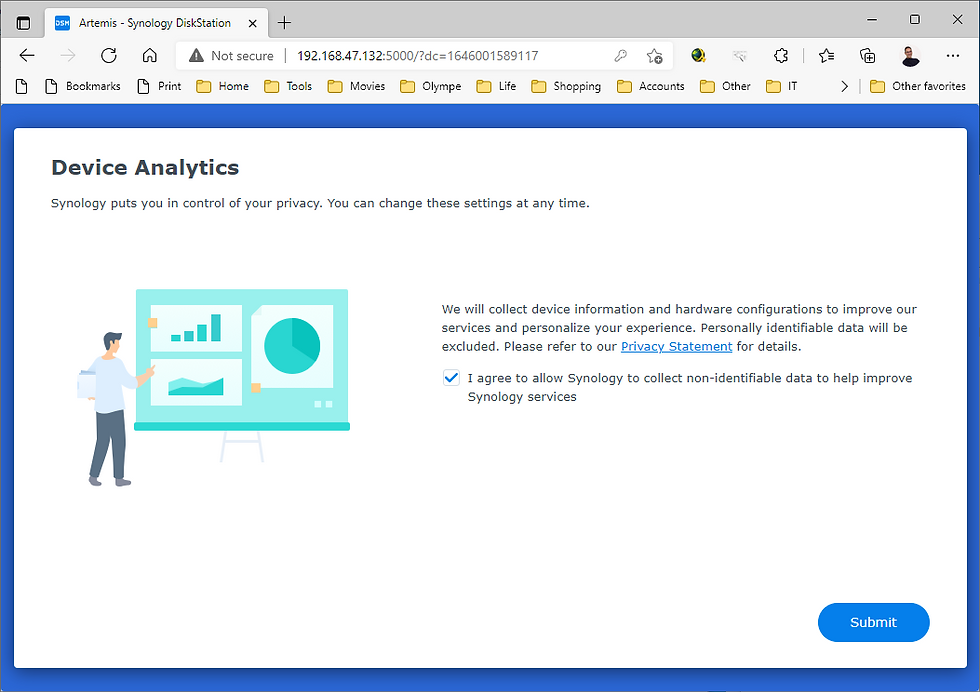This screenshot has height=692, width=980.
Task: Open the Home bookmarks folder
Action: 222,86
